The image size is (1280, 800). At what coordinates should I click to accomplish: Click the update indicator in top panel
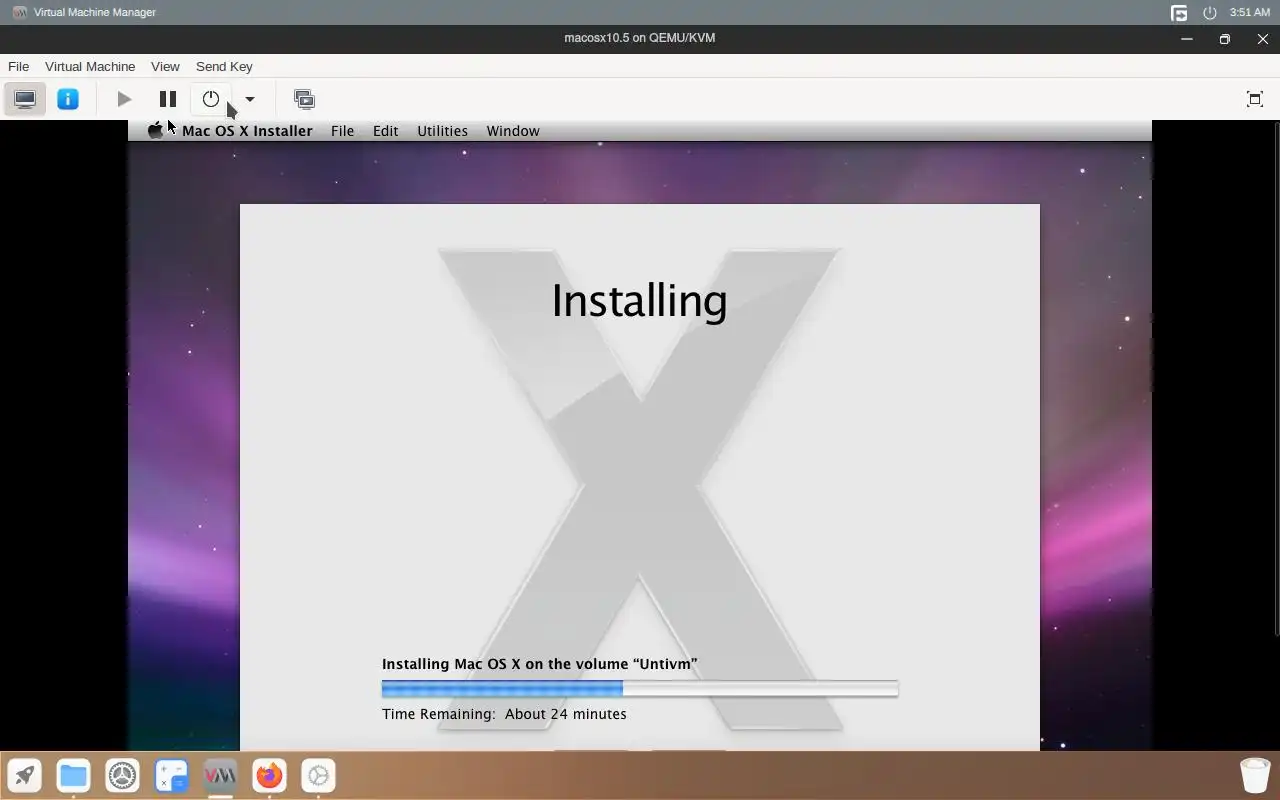pos(1179,12)
